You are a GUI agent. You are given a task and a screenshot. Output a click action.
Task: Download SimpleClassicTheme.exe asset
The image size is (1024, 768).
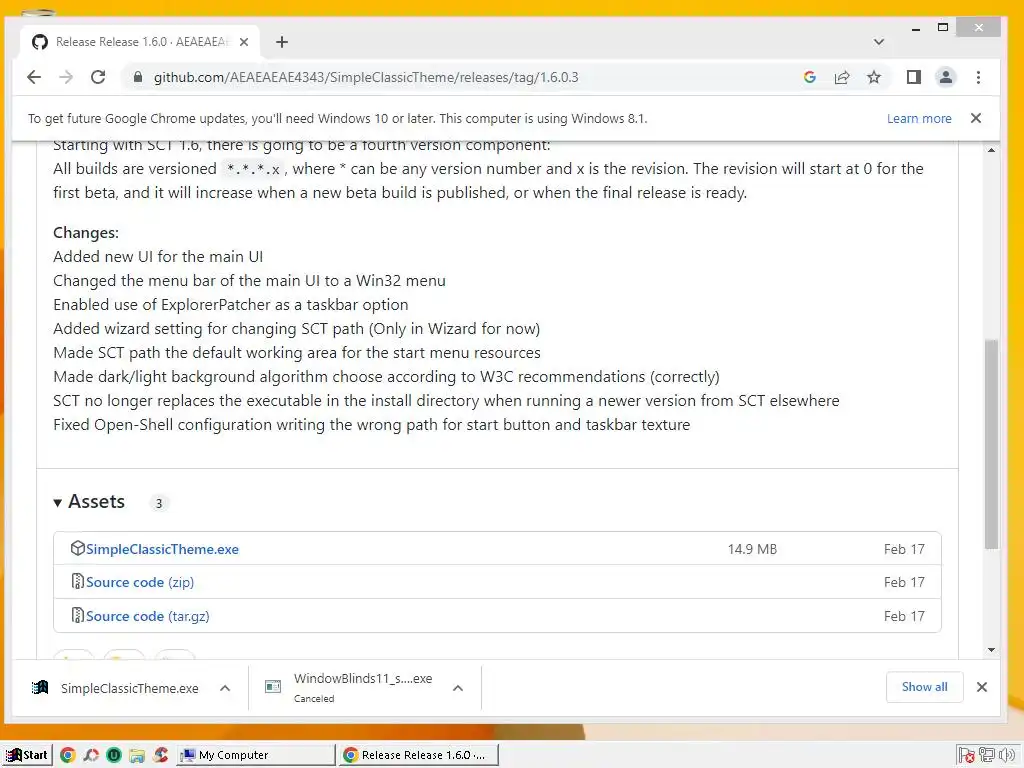coord(162,549)
